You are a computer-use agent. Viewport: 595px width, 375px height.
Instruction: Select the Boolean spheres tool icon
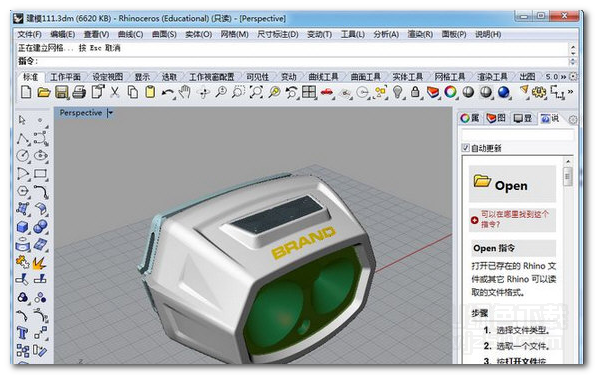pos(40,227)
